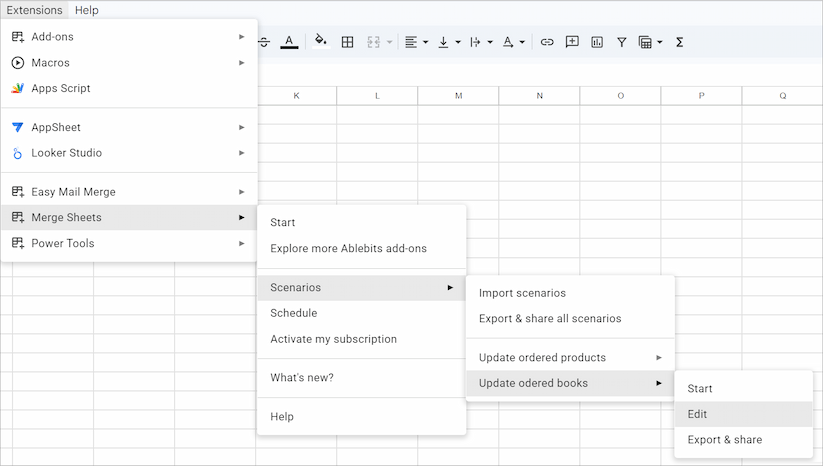This screenshot has height=466, width=823.
Task: Expand the filter views dropdown arrow
Action: (x=660, y=42)
